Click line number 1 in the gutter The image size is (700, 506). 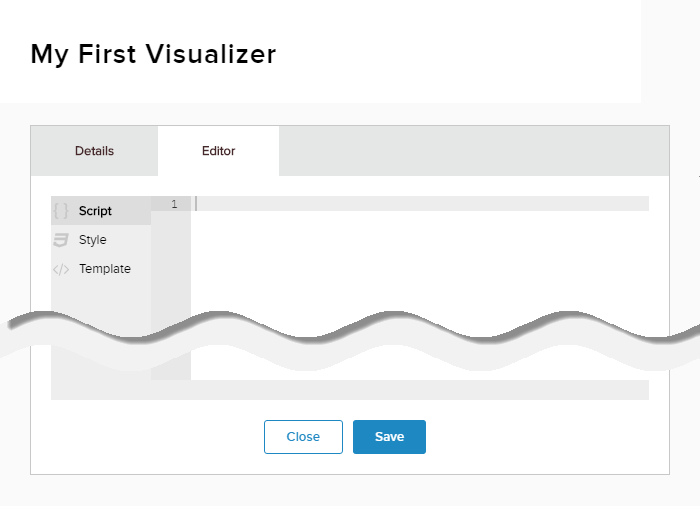coord(173,204)
